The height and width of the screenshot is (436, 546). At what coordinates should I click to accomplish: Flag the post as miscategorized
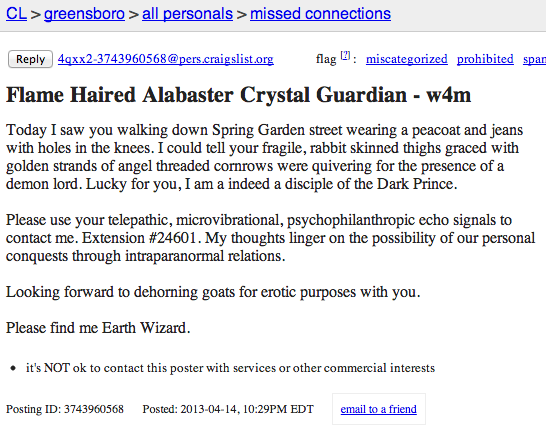[x=406, y=59]
